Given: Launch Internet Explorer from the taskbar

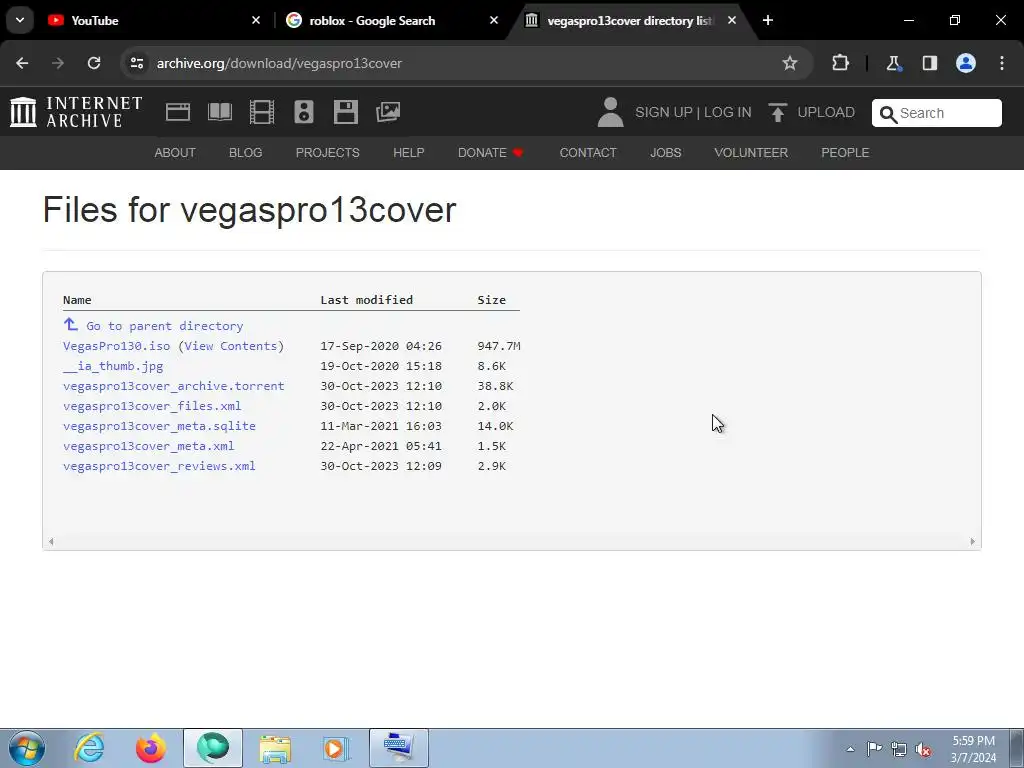Looking at the screenshot, I should point(89,748).
